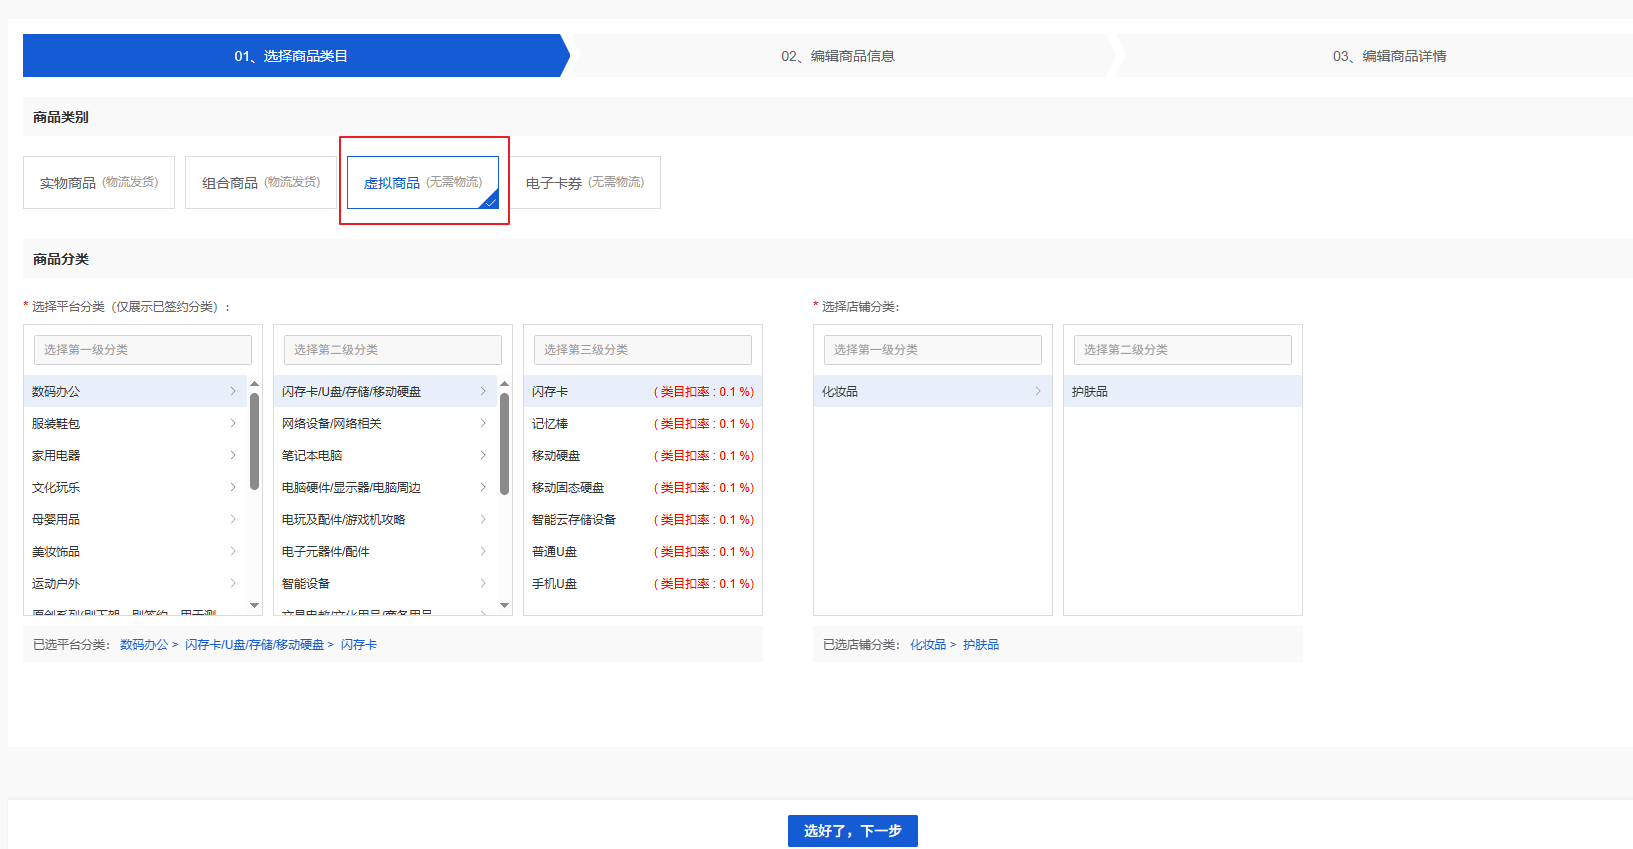Expand 网络设备/网络相关 chevron
The image size is (1633, 849).
[x=483, y=423]
